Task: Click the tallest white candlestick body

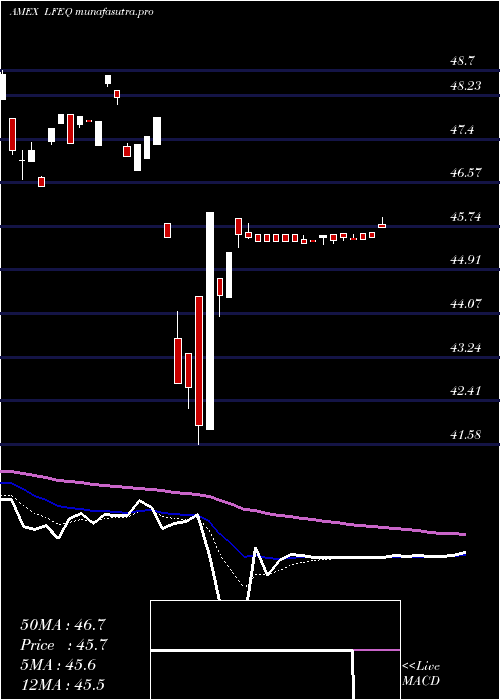Action: coord(210,321)
